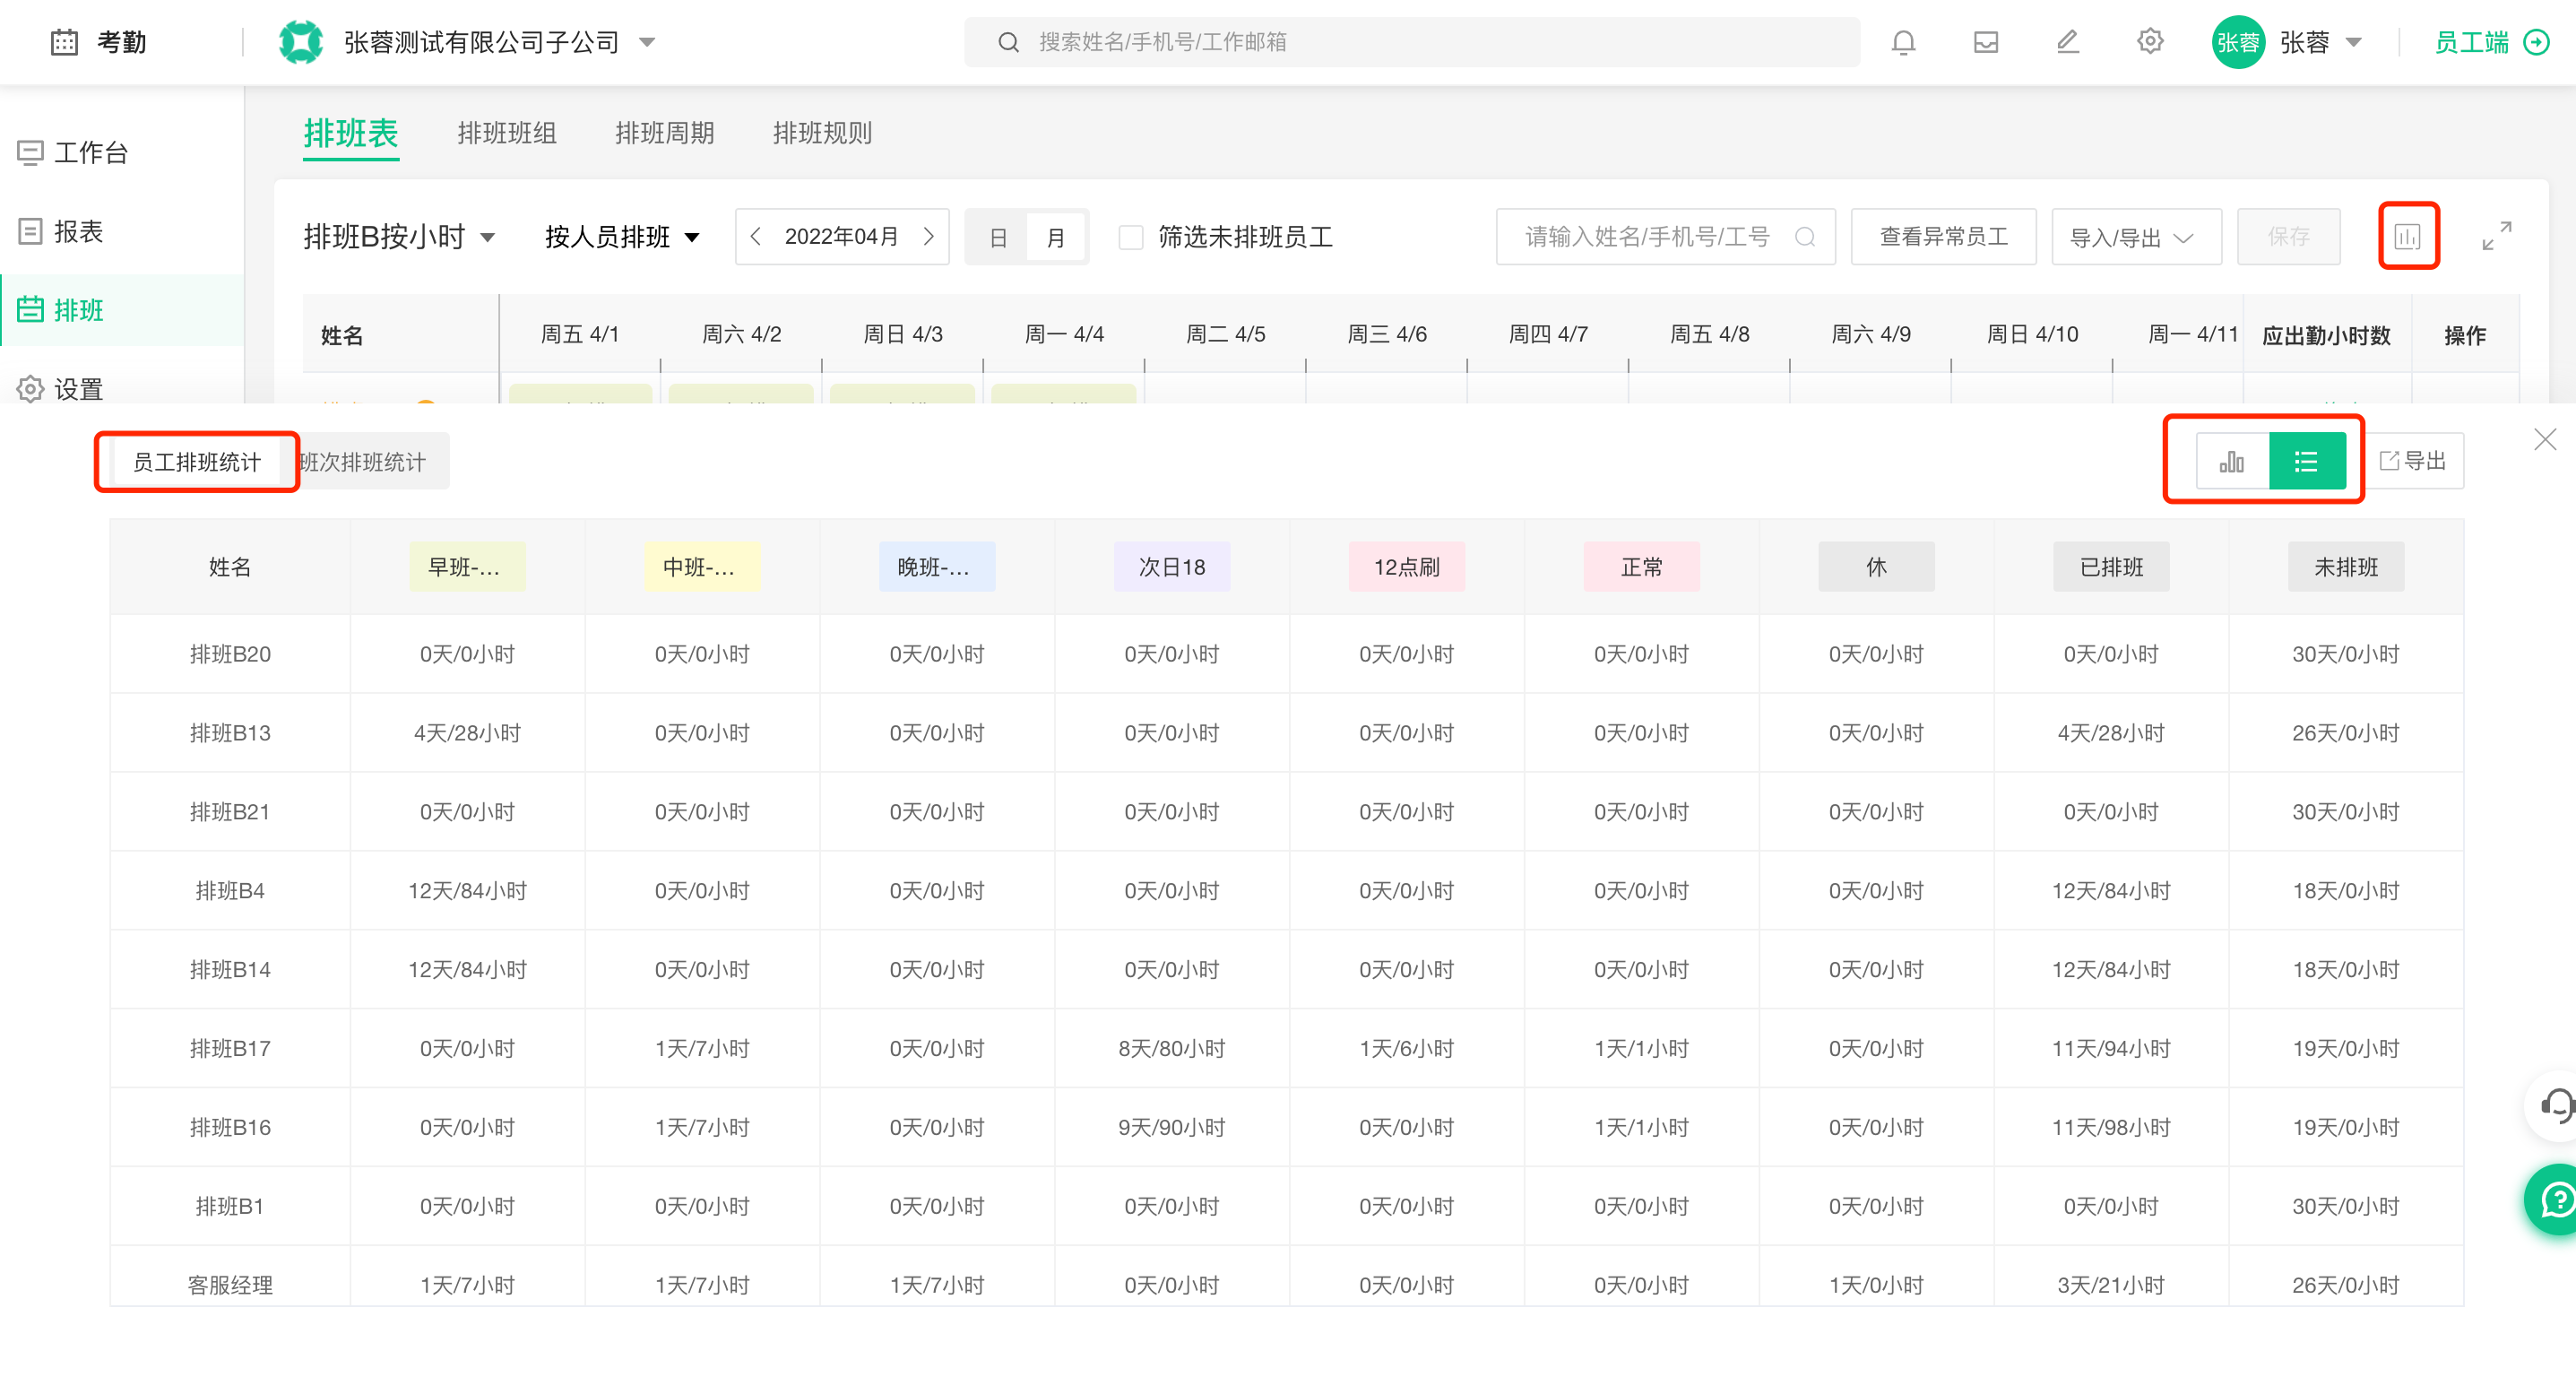The height and width of the screenshot is (1377, 2576).
Task: Close the statistics panel
Action: tap(2544, 439)
